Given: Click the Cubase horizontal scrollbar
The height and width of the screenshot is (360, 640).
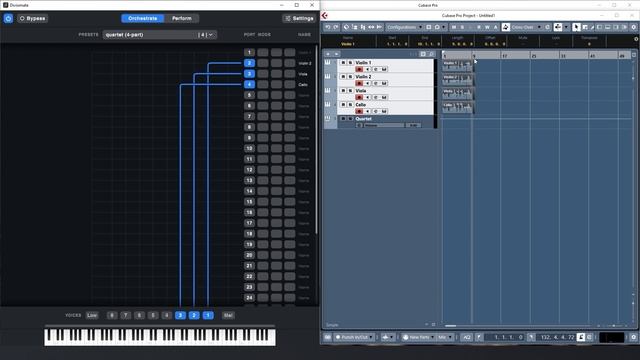Looking at the screenshot, I should click(451, 326).
